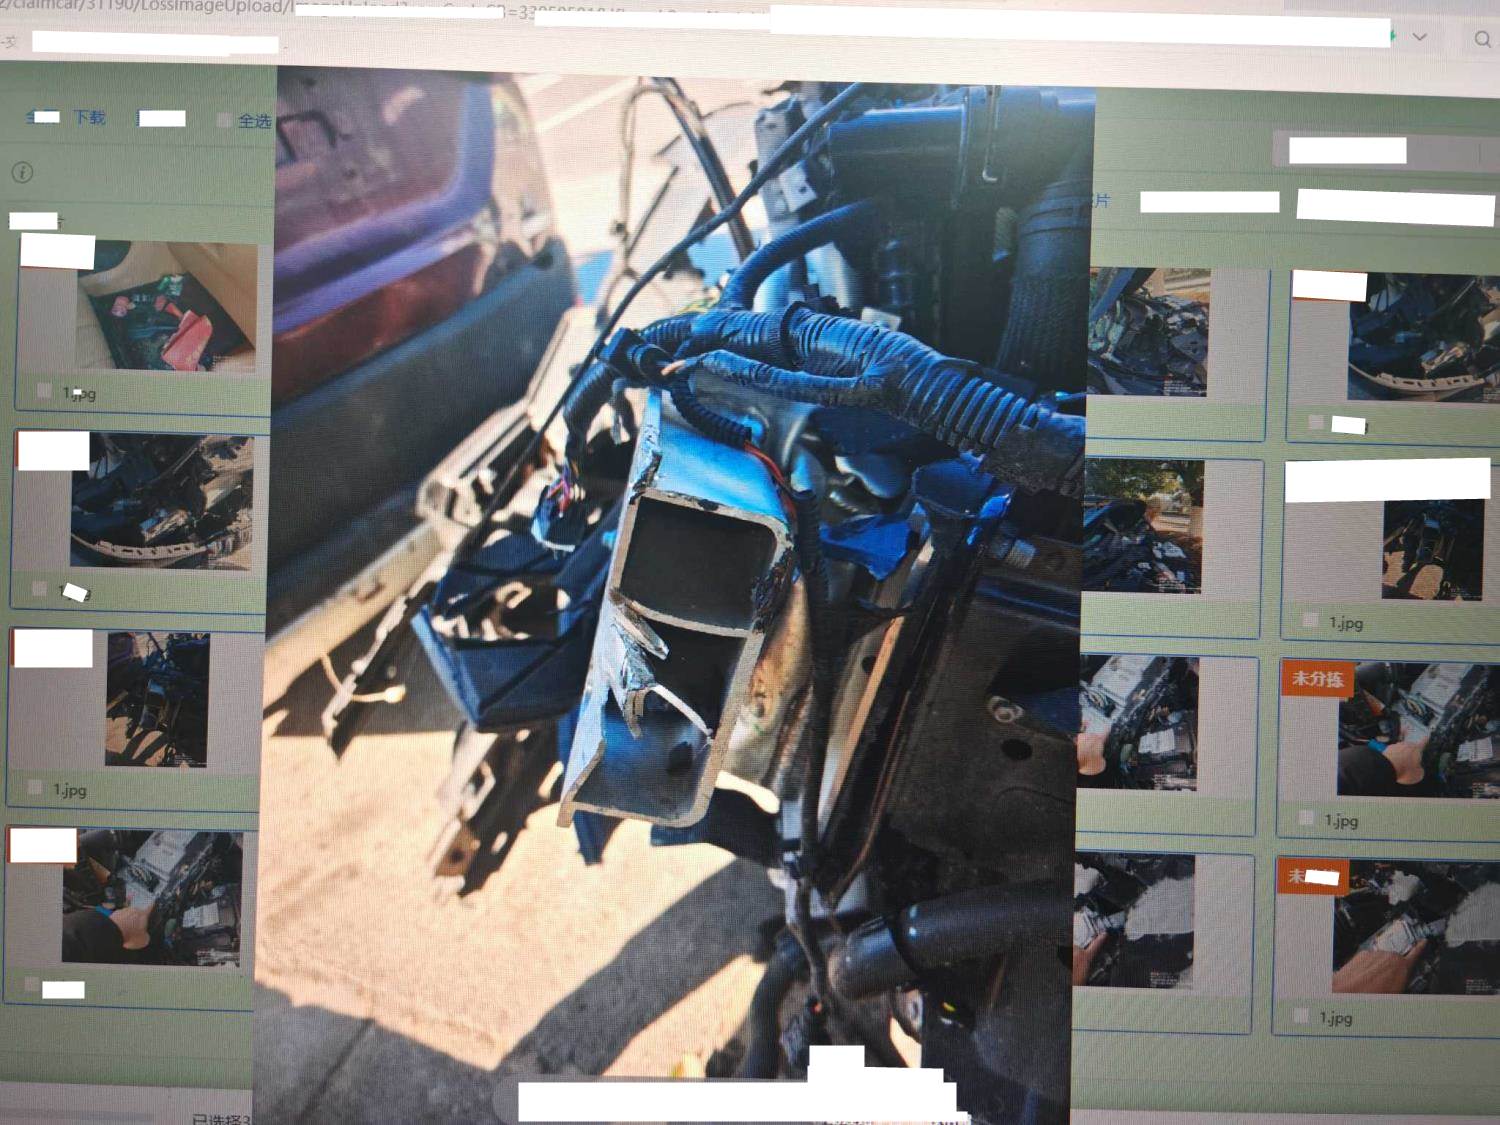Click the info circle icon
This screenshot has width=1500, height=1125.
[22, 173]
